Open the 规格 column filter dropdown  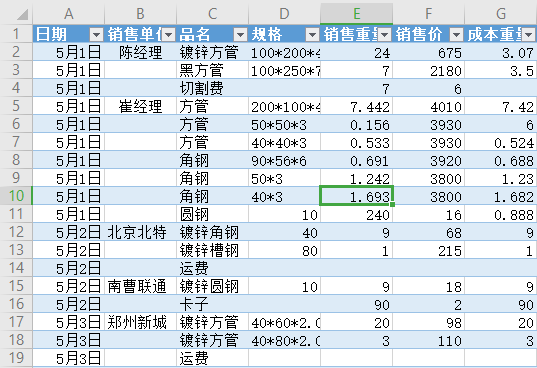click(312, 35)
